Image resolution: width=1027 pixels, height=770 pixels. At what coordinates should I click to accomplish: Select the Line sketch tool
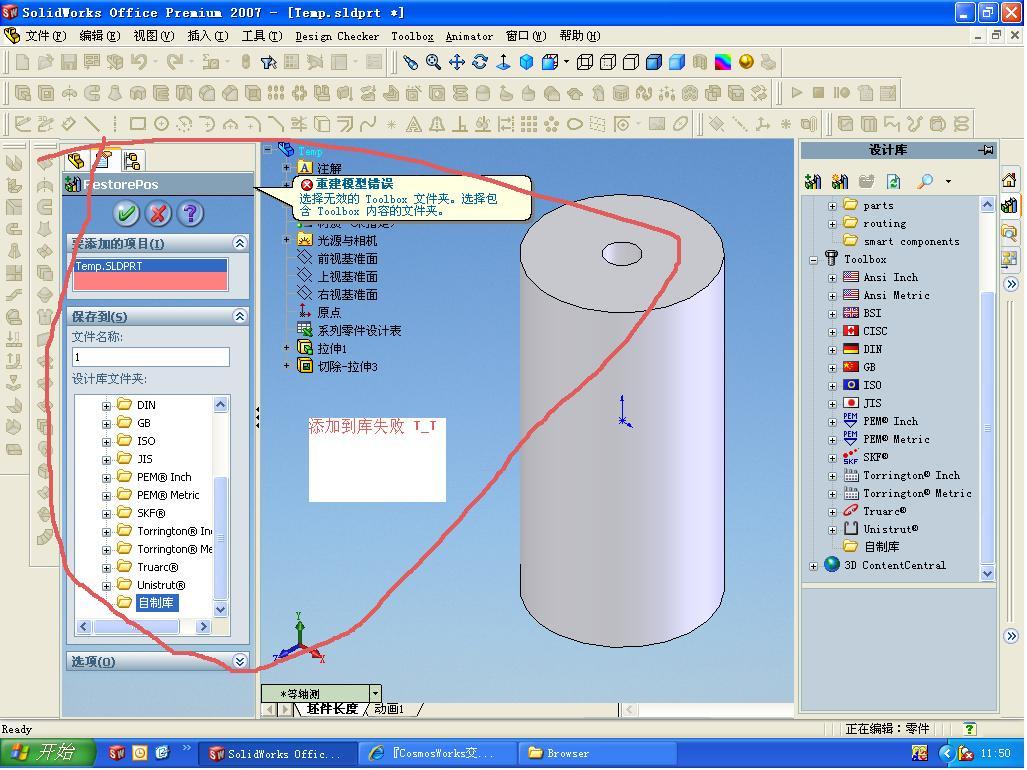click(92, 124)
